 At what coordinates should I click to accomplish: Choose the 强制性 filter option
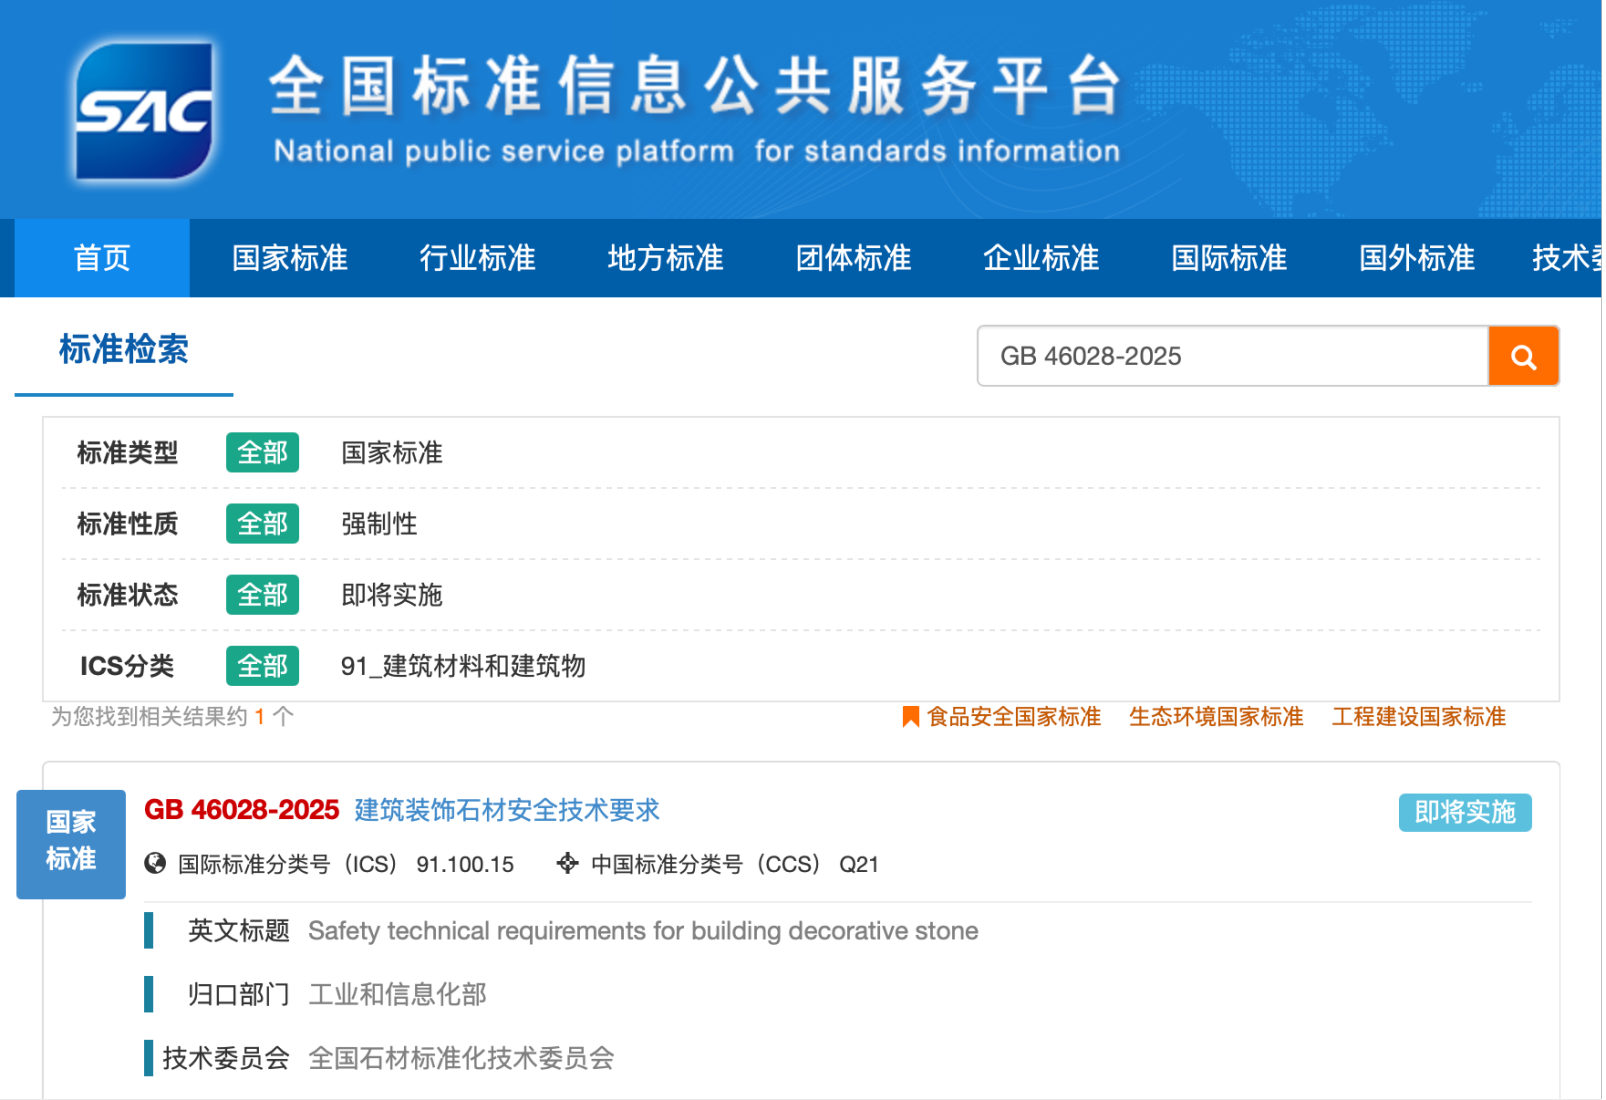(380, 524)
